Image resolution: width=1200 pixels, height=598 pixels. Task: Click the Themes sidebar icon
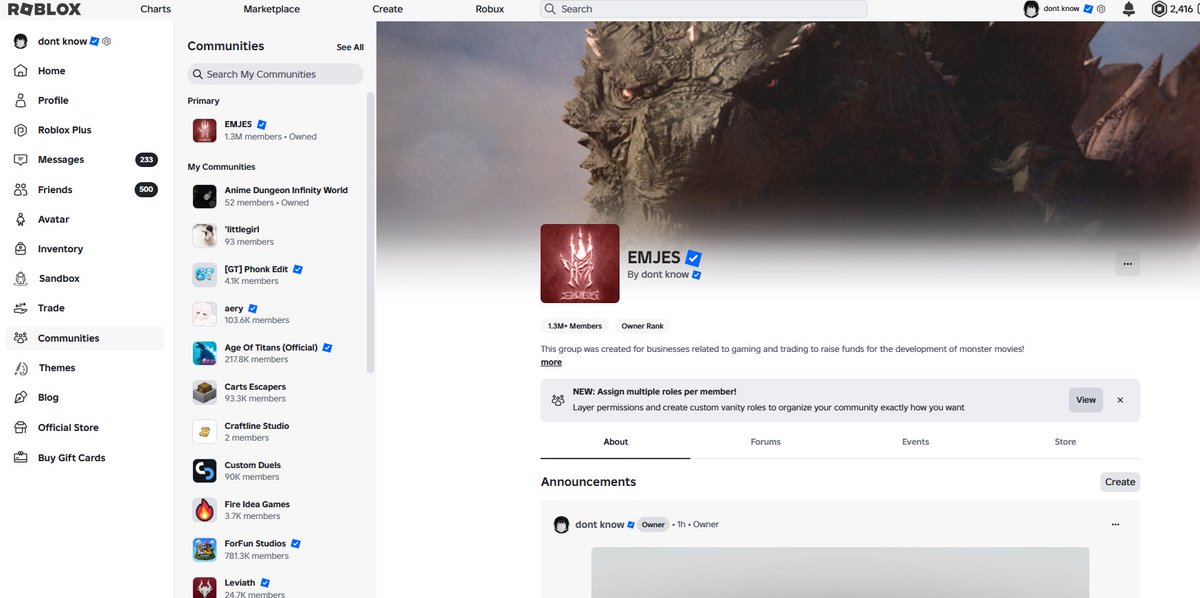[20, 368]
